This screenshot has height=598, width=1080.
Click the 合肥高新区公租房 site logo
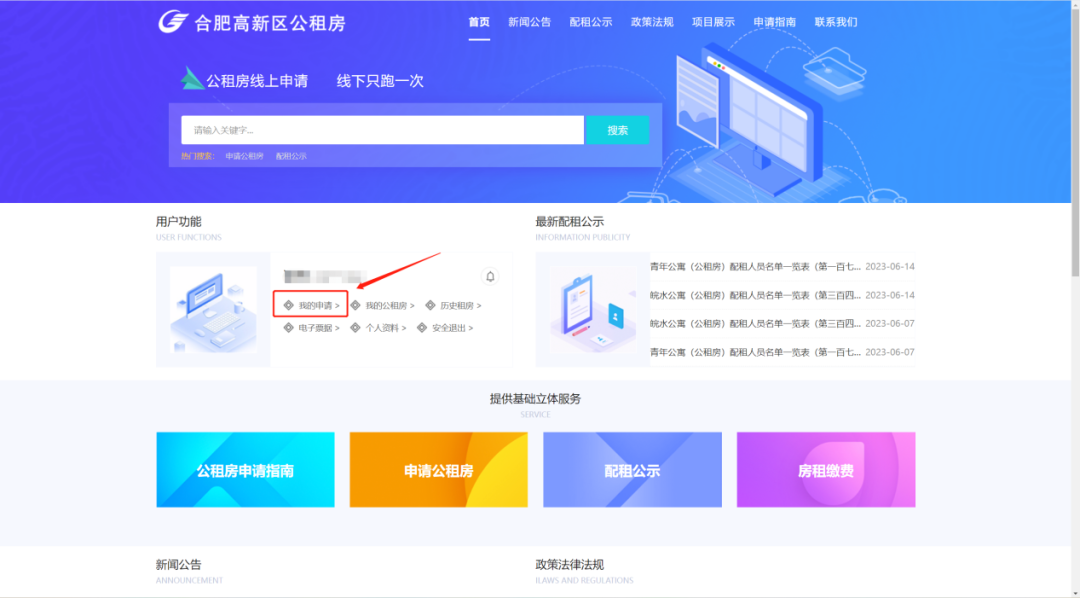252,22
